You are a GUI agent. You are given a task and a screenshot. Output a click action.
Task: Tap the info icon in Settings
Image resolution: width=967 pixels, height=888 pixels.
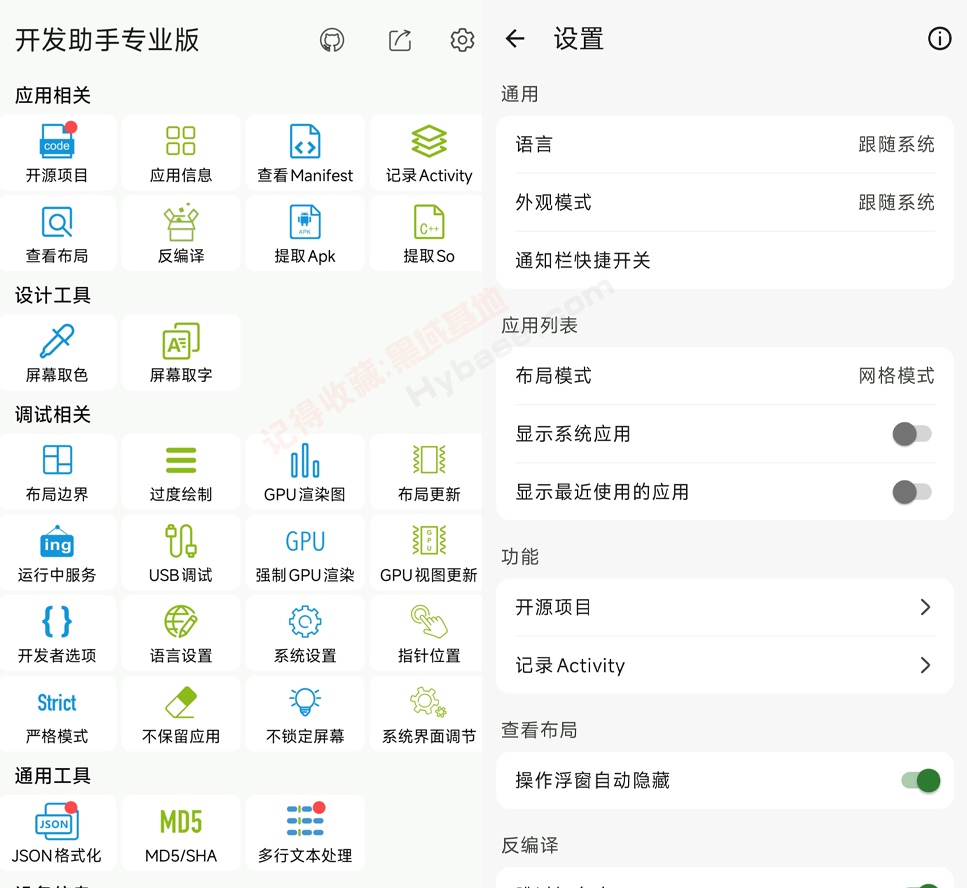(x=939, y=39)
